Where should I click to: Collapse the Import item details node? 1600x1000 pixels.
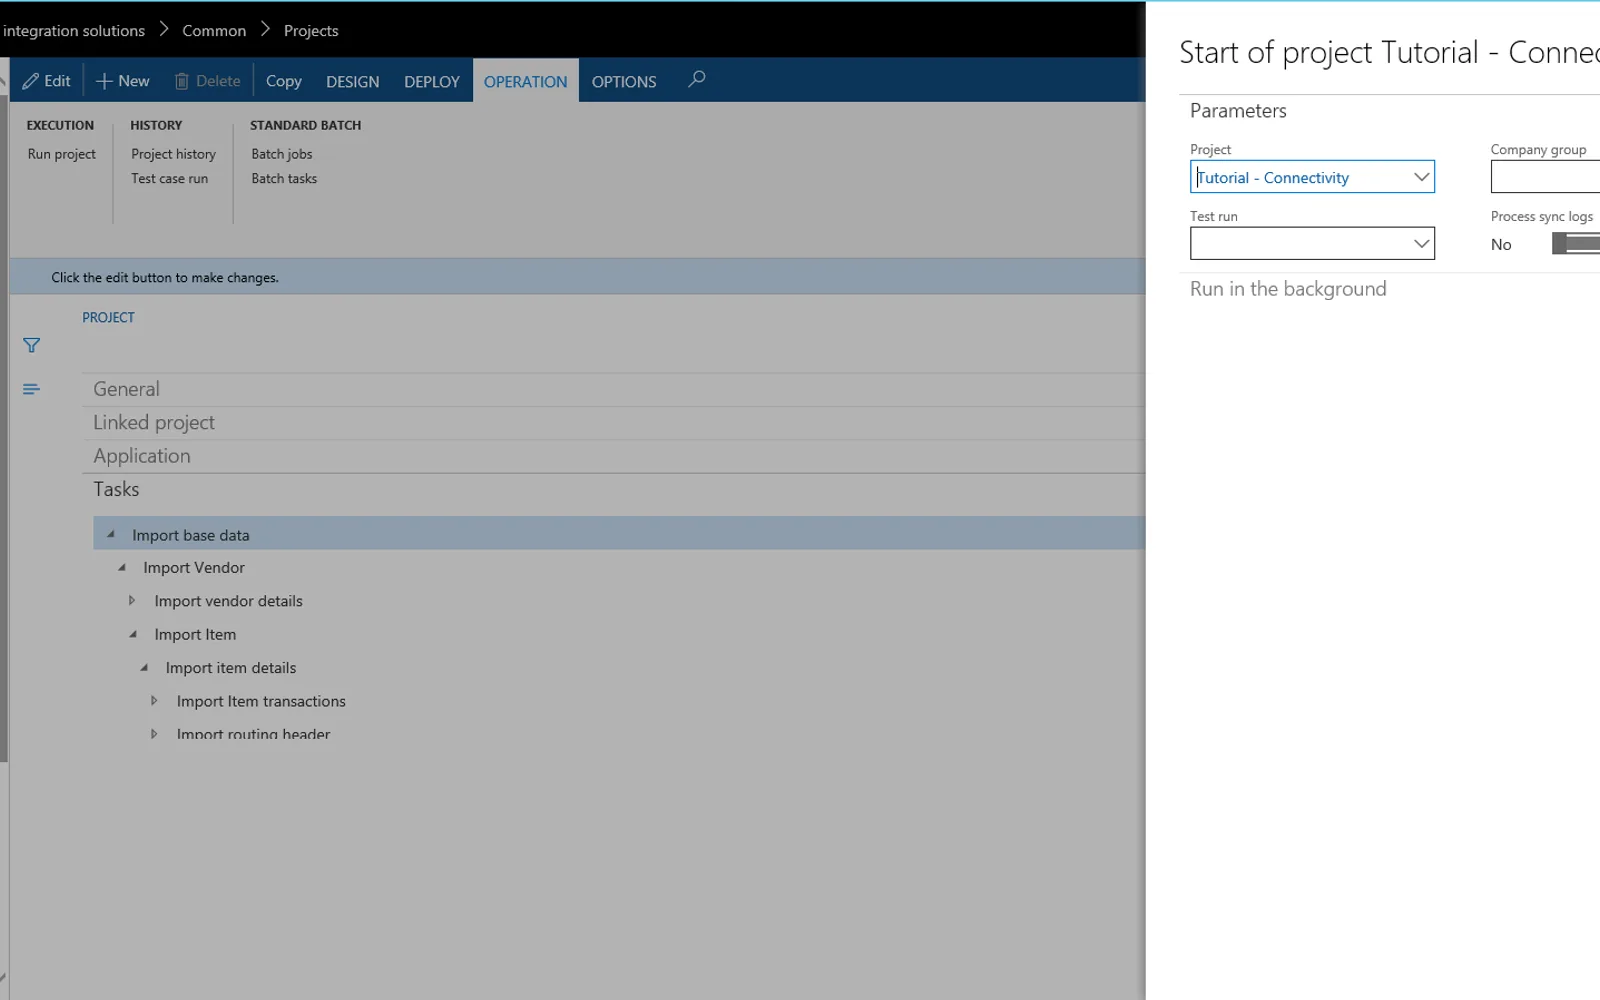pos(144,667)
